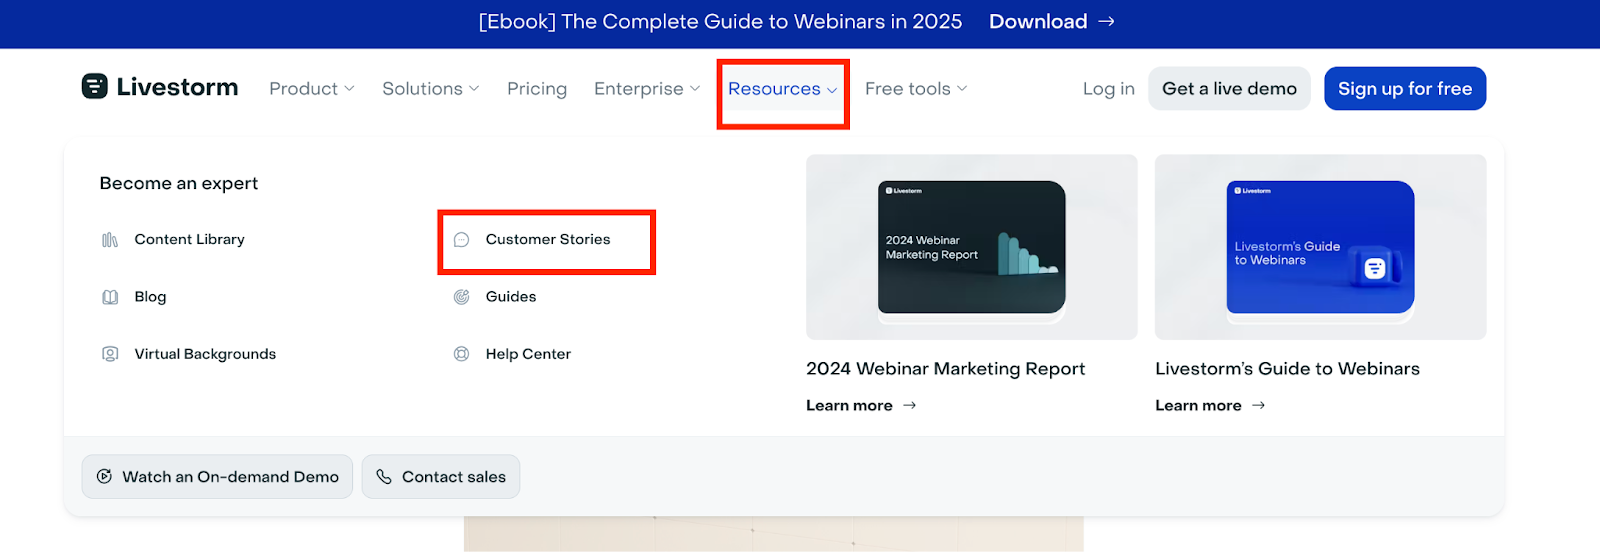
Task: Click the Content Library bars icon
Action: pyautogui.click(x=110, y=240)
